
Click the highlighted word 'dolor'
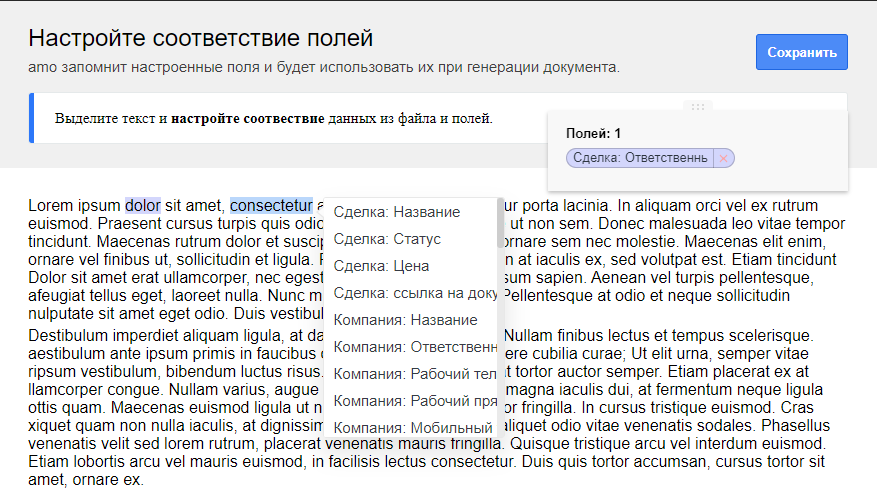coord(143,206)
